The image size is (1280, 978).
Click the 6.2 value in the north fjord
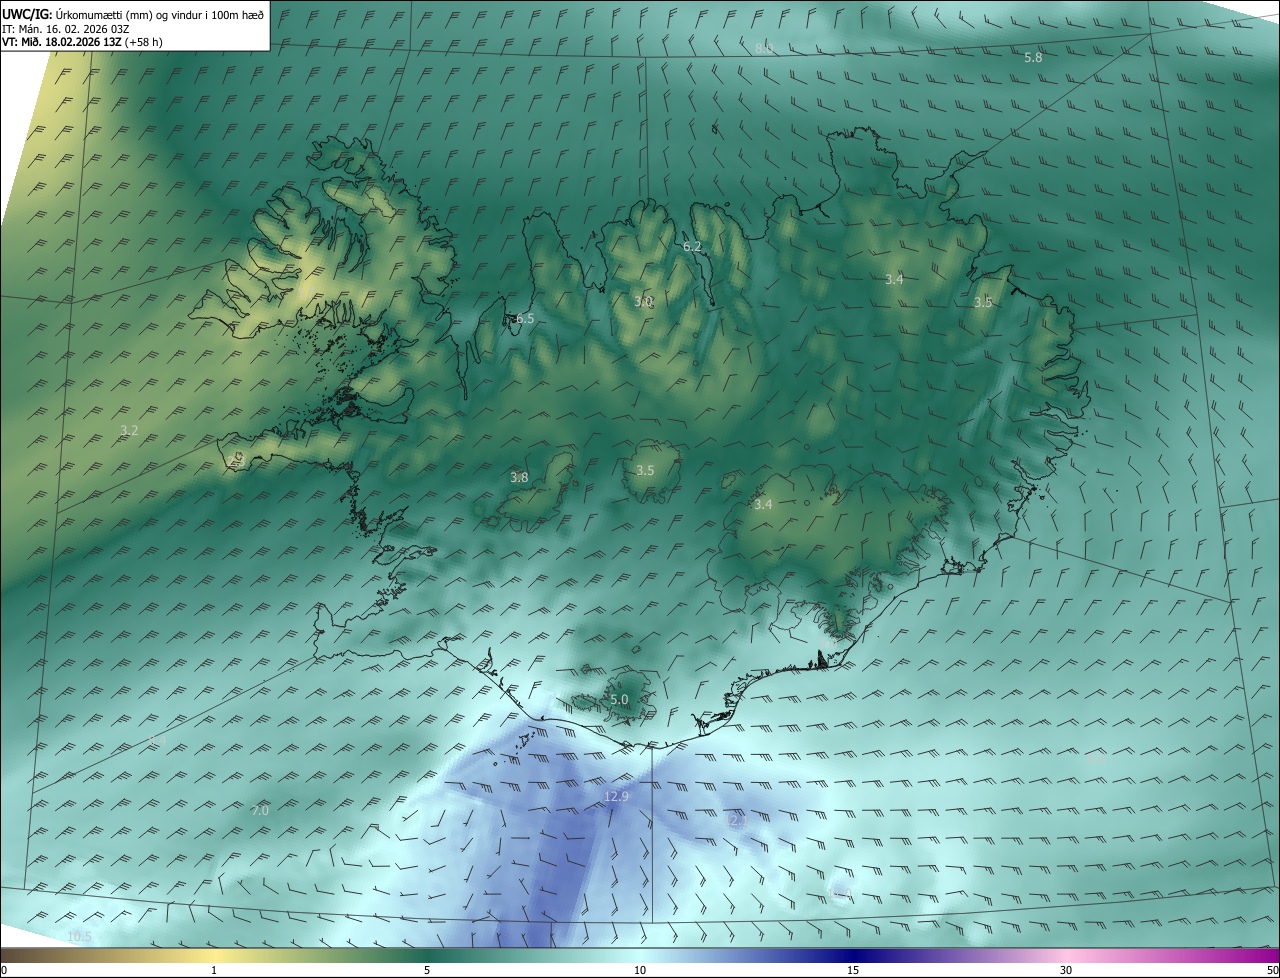tap(692, 246)
